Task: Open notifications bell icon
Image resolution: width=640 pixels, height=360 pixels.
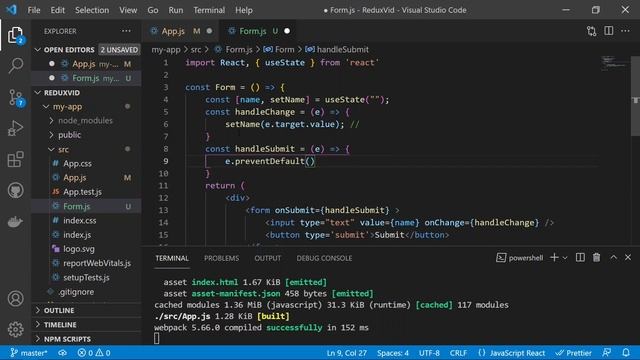Action: click(x=626, y=353)
